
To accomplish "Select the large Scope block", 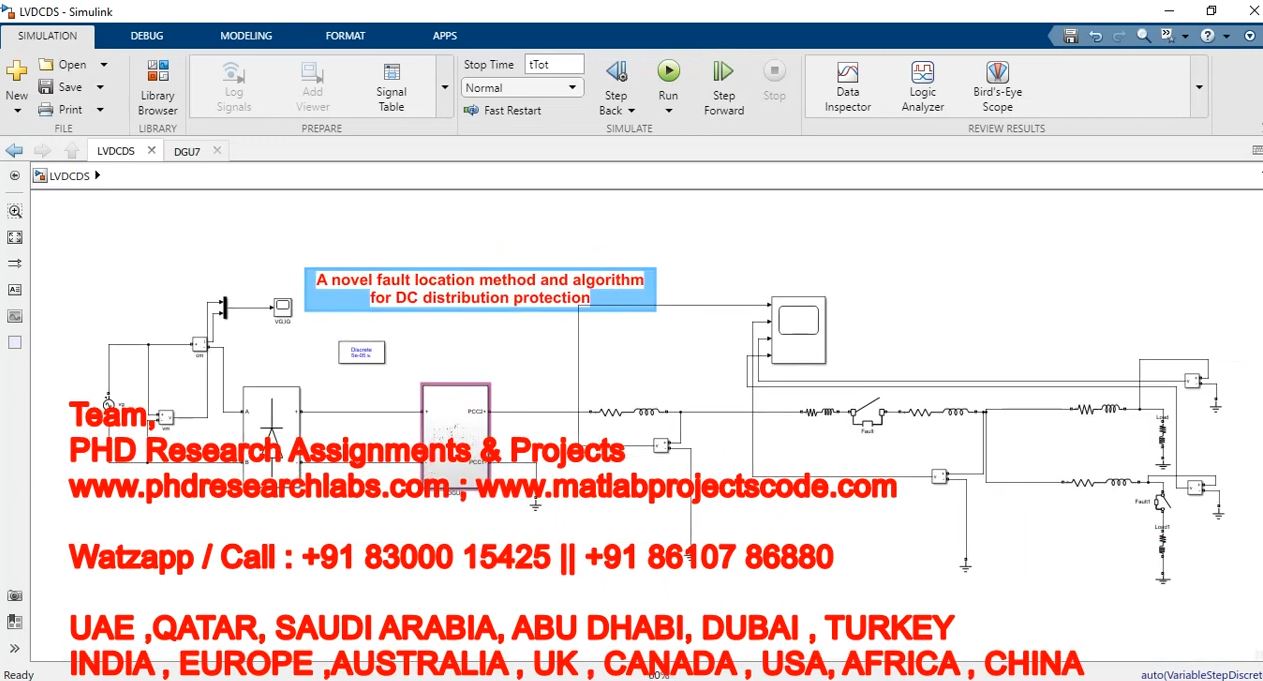I will tap(798, 330).
